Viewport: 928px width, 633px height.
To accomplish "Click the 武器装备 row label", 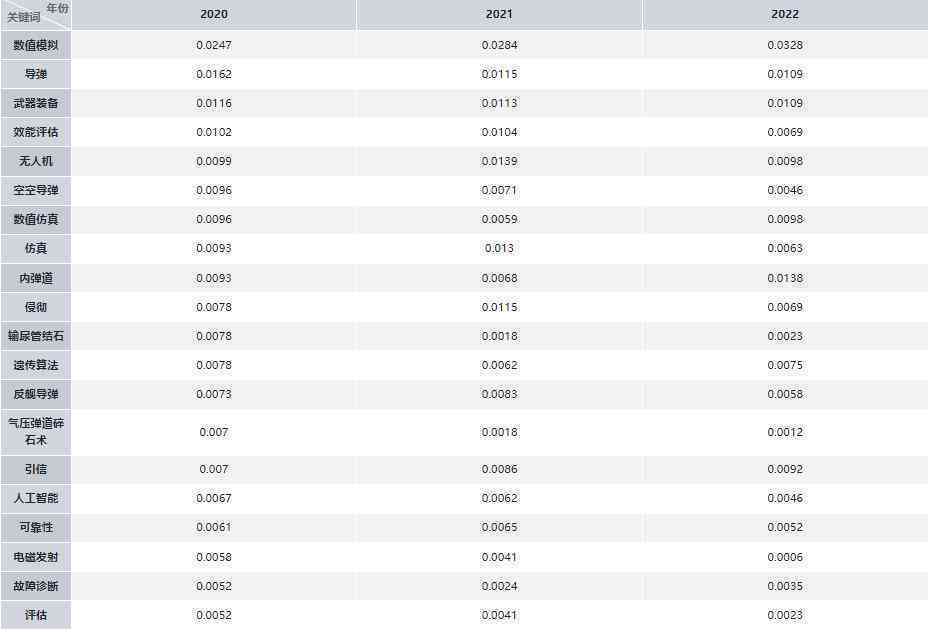I will click(36, 103).
